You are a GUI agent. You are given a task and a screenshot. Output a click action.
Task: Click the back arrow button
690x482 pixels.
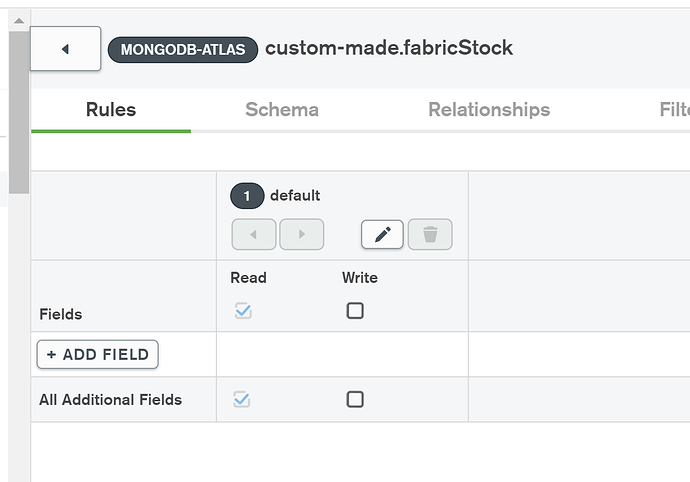(x=65, y=49)
